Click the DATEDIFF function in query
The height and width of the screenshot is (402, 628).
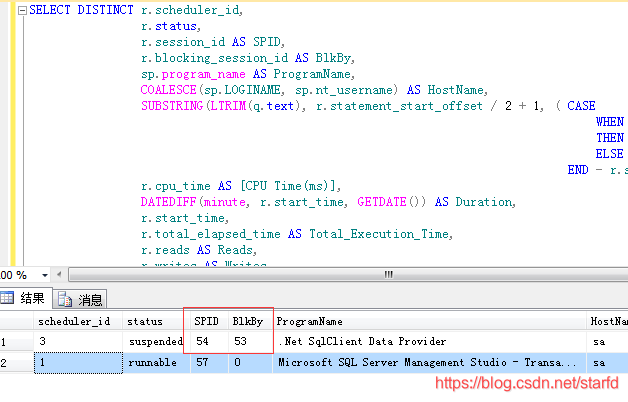pos(168,202)
